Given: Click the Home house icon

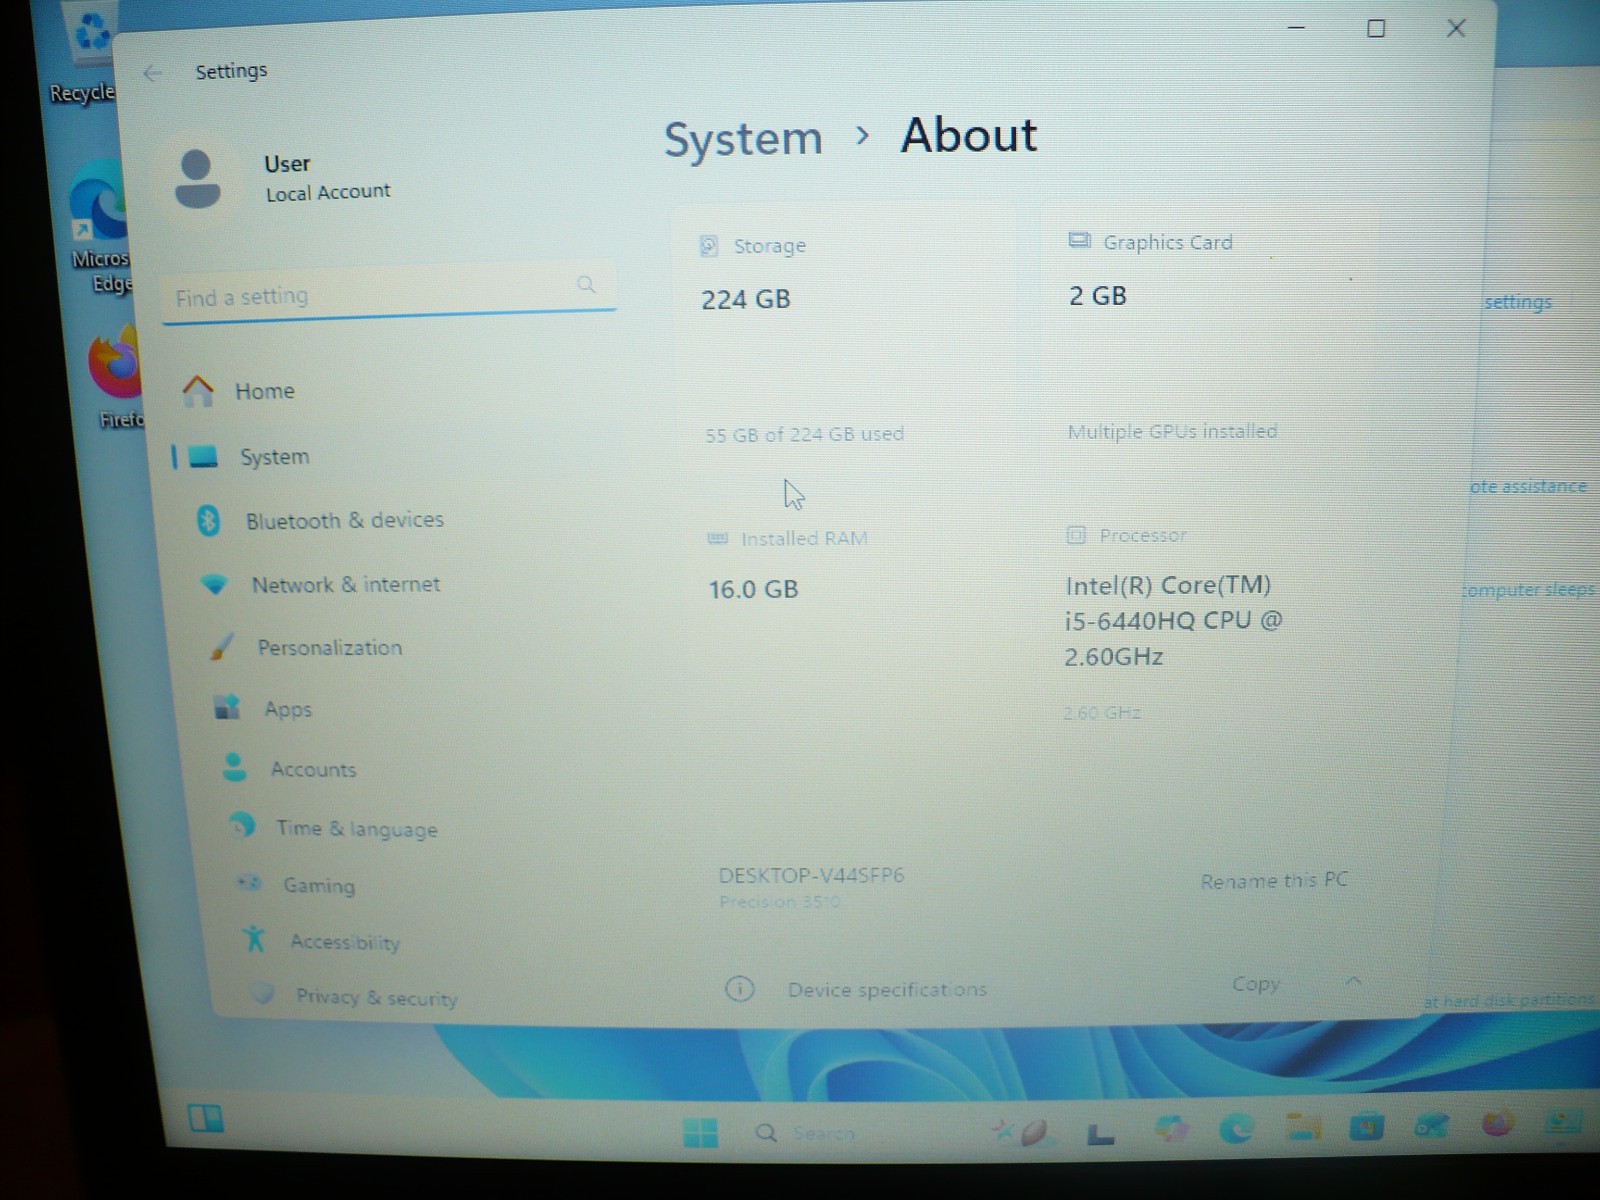Looking at the screenshot, I should (198, 391).
